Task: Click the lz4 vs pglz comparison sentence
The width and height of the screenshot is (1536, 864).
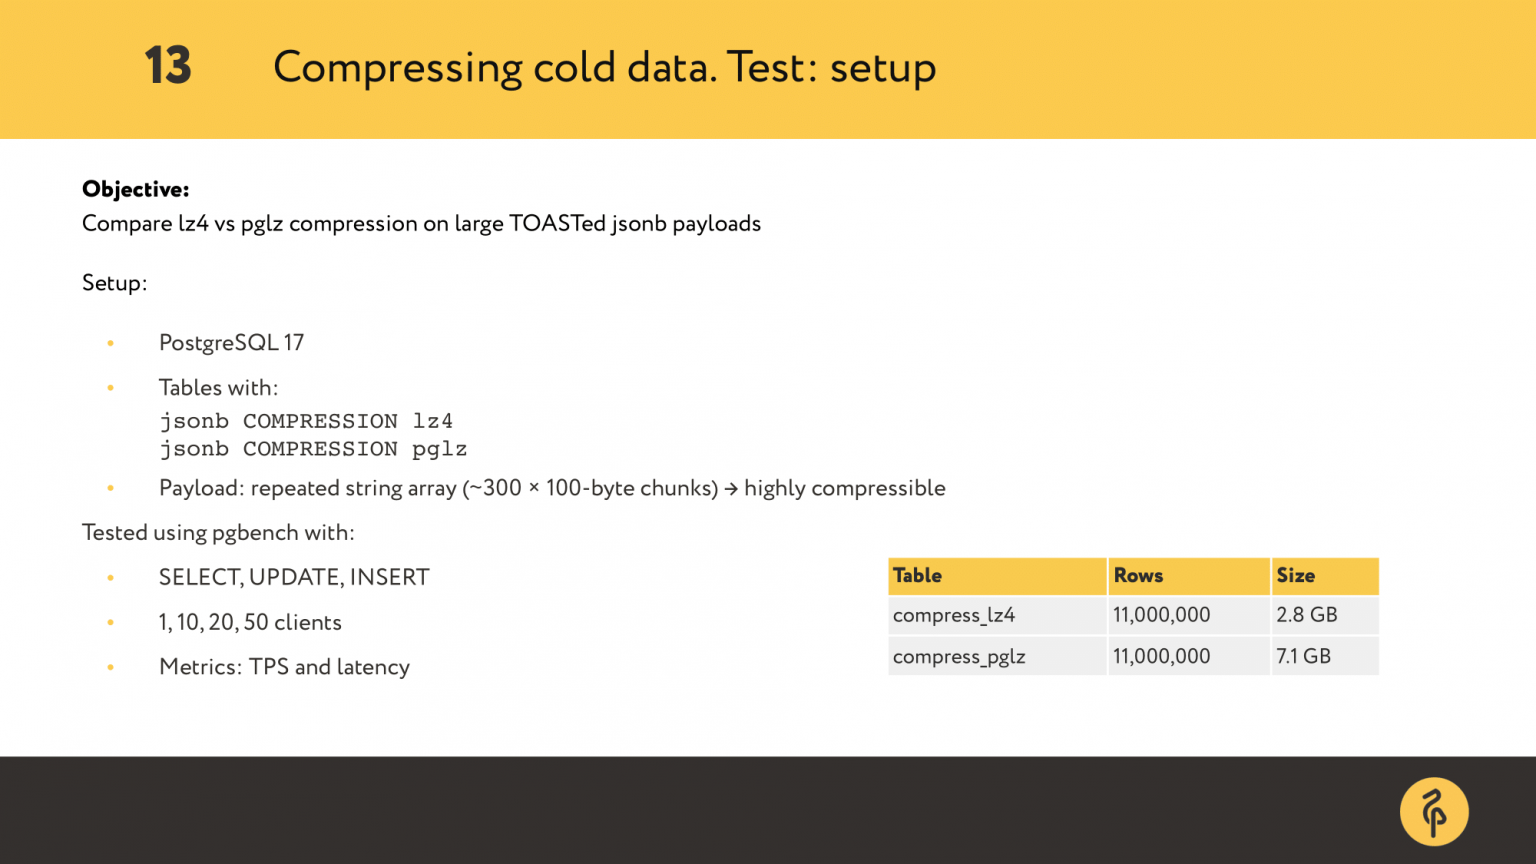Action: click(x=421, y=224)
